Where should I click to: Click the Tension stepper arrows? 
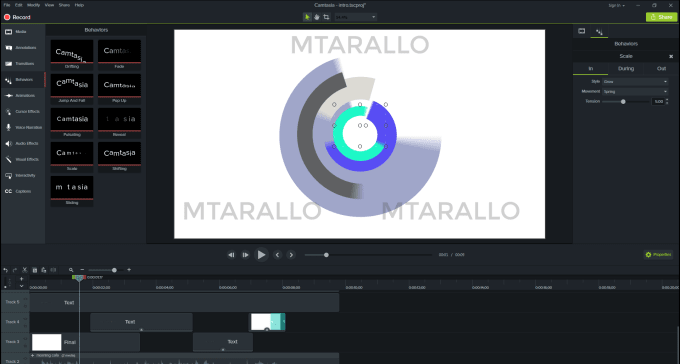tap(667, 102)
